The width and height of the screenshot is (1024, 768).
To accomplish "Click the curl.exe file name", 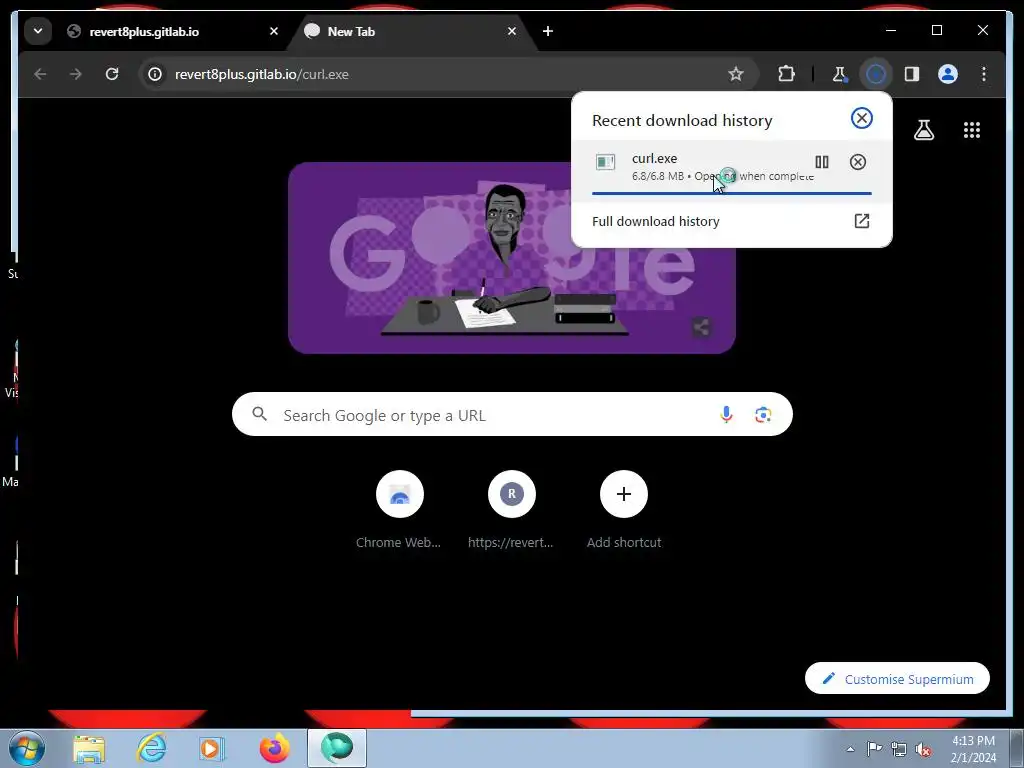I will (x=654, y=159).
